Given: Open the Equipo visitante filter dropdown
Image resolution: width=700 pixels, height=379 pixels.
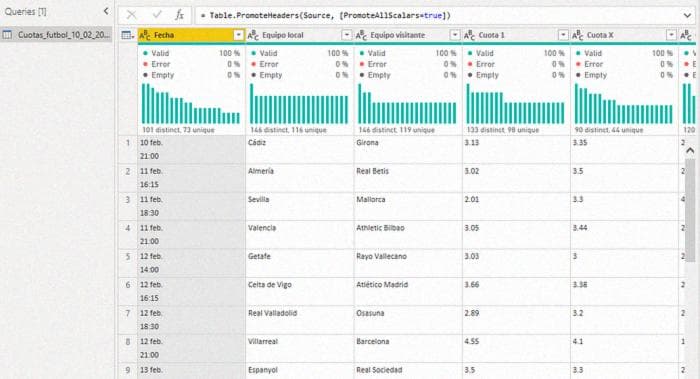Looking at the screenshot, I should 454,35.
